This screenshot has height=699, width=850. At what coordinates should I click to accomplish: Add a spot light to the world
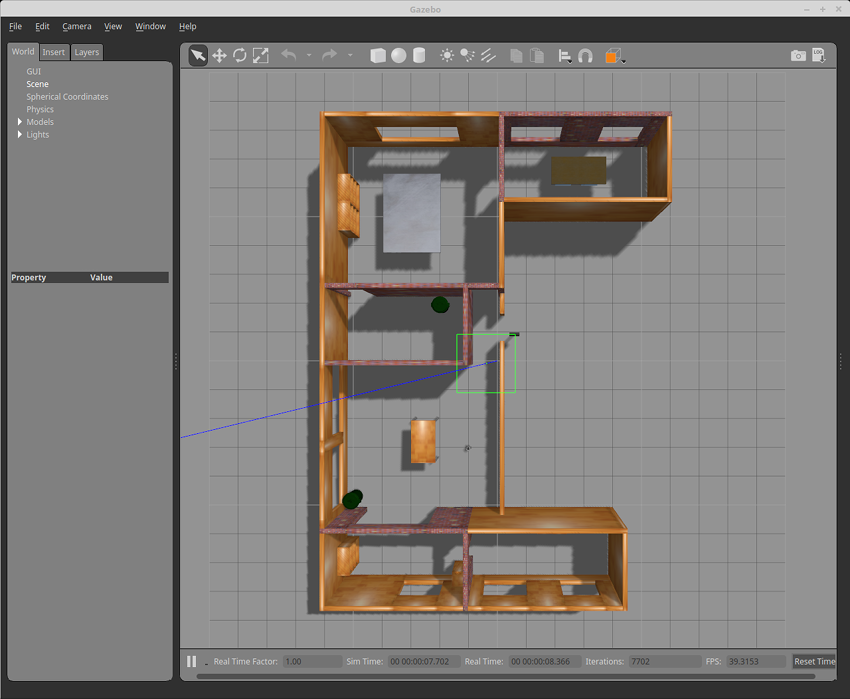click(x=467, y=55)
